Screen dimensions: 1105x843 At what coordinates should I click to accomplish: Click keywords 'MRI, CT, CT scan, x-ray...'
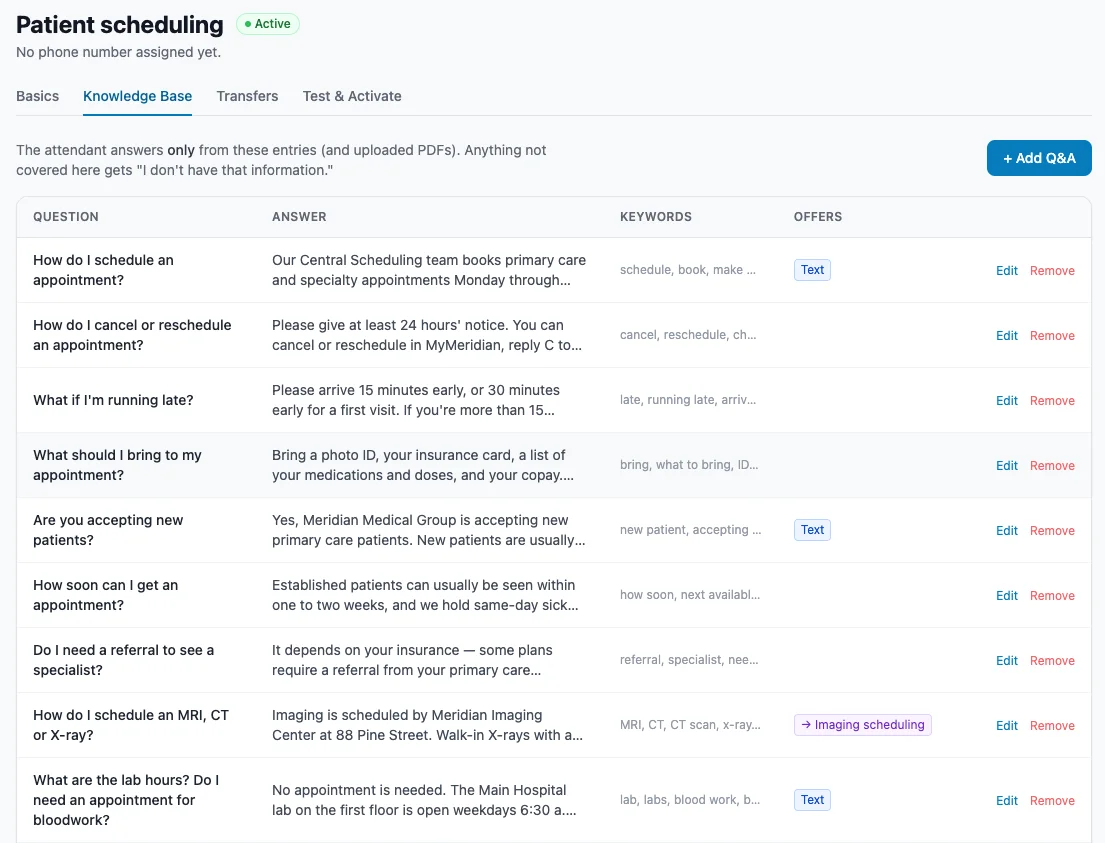691,725
